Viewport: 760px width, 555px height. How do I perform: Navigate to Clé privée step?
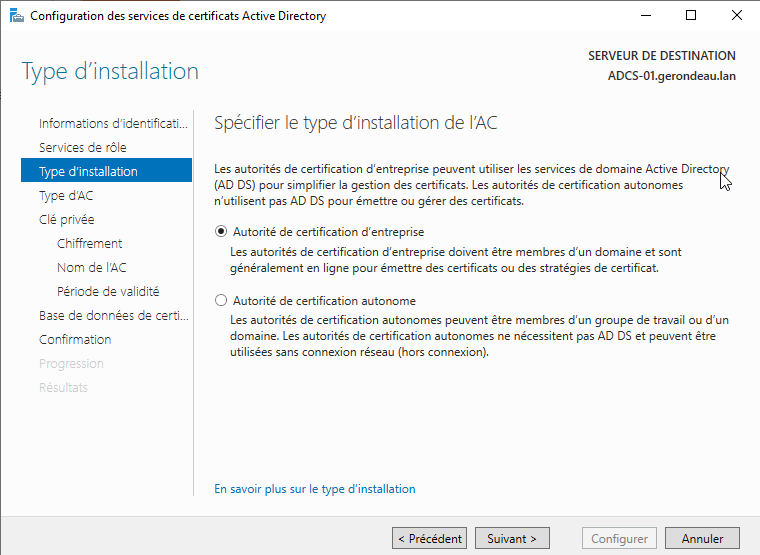point(66,220)
